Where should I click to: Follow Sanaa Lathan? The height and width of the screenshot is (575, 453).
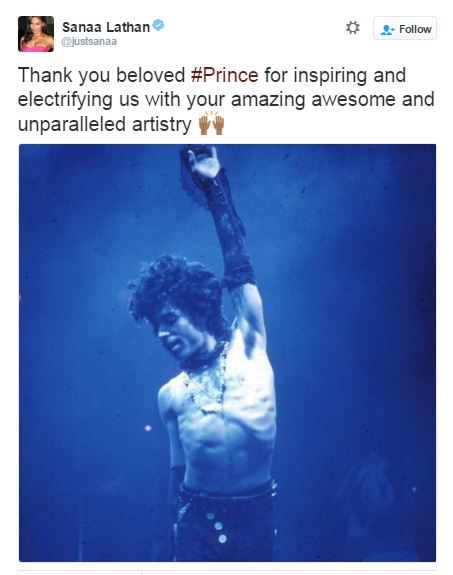pos(405,28)
